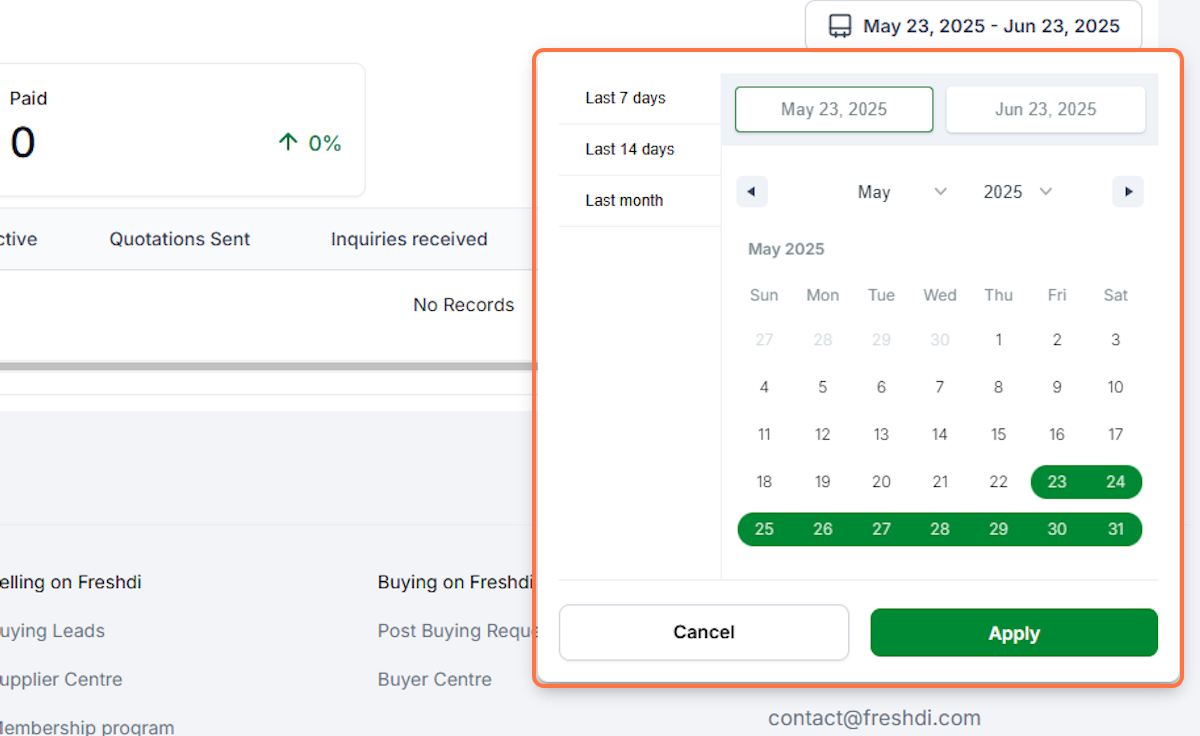Go to previous month with left arrow
Viewport: 1200px width, 736px height.
[x=752, y=192]
